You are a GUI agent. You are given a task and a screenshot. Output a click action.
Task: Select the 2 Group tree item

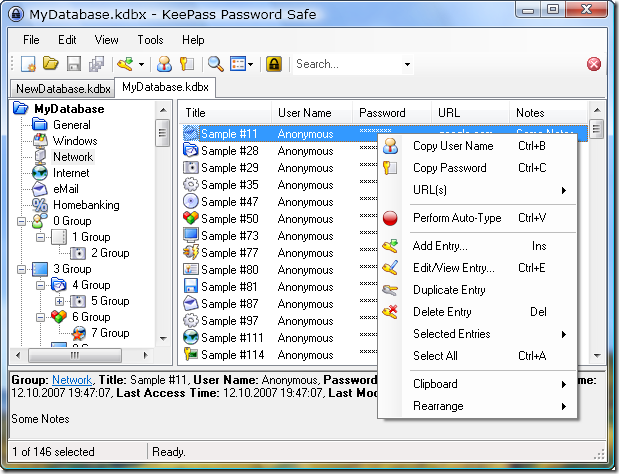[110, 253]
